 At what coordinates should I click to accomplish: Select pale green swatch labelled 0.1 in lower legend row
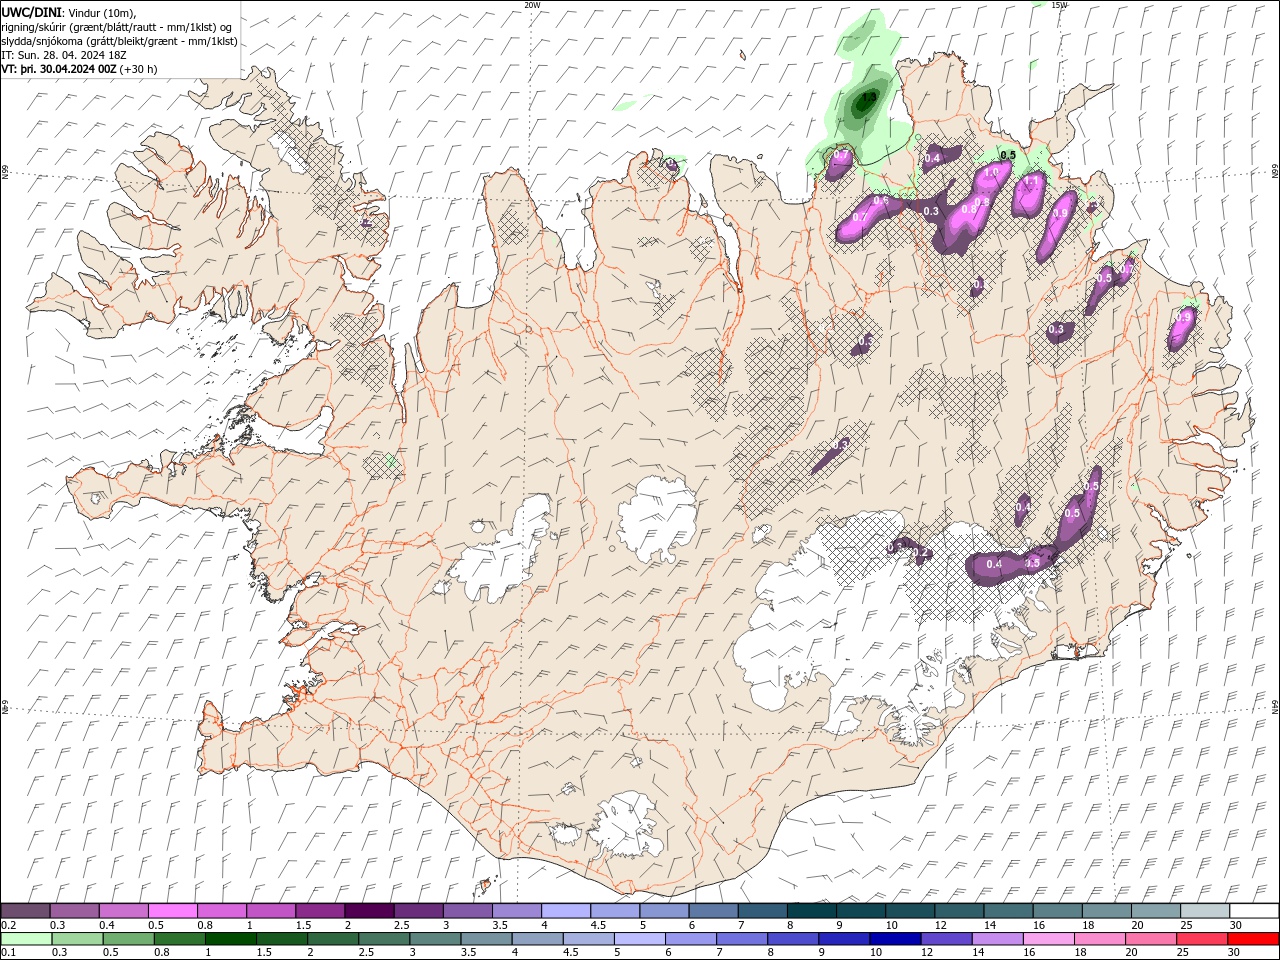point(26,939)
